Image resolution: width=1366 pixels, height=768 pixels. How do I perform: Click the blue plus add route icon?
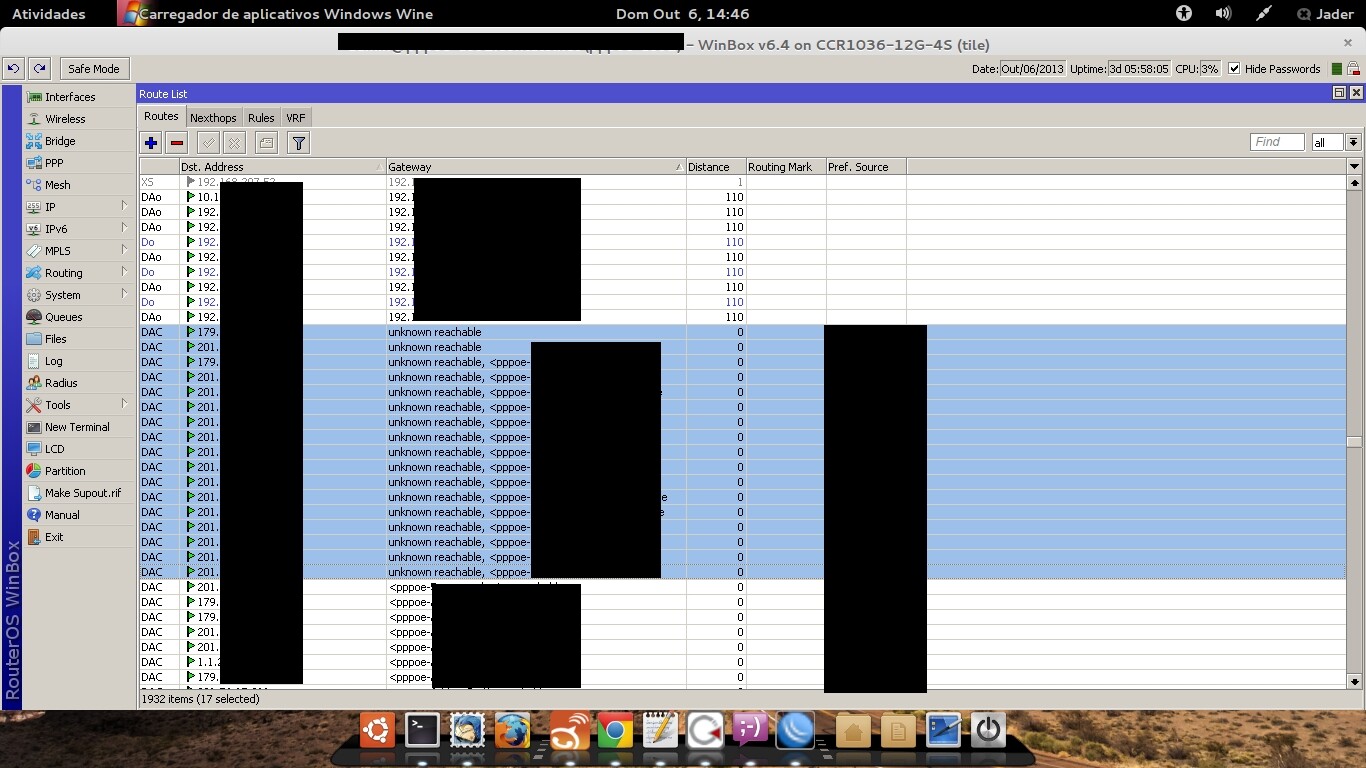click(x=151, y=143)
